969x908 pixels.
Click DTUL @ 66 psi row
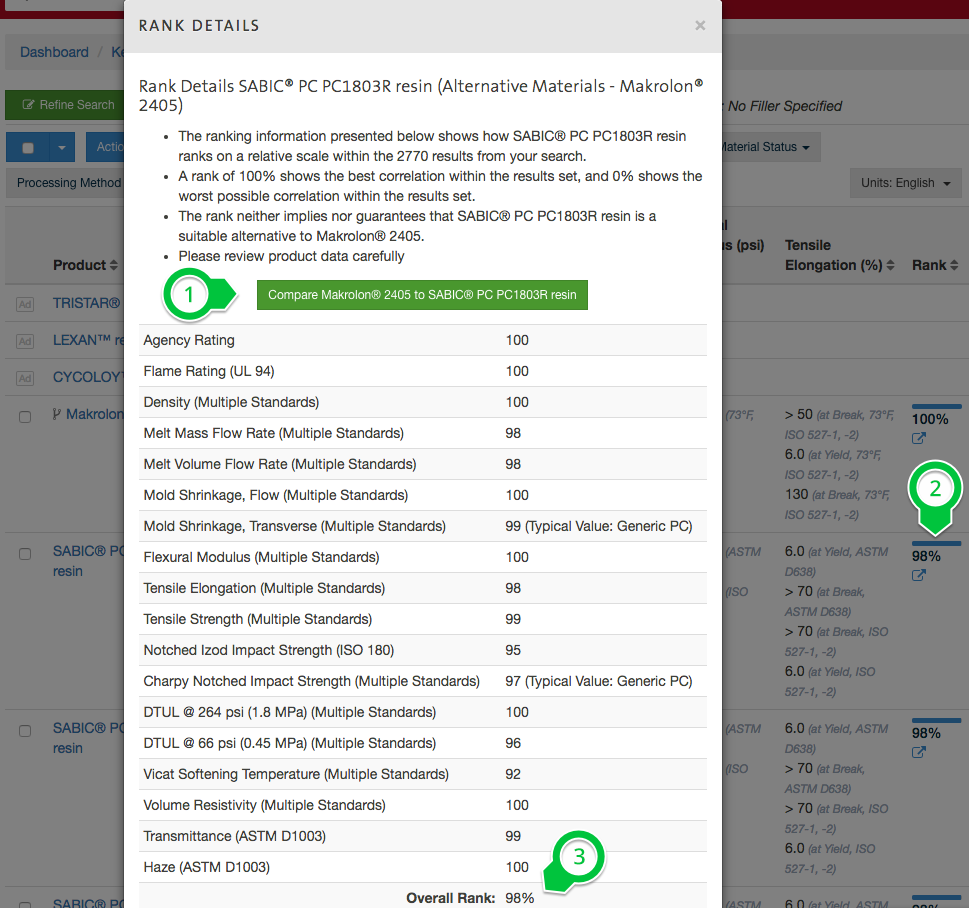[423, 743]
